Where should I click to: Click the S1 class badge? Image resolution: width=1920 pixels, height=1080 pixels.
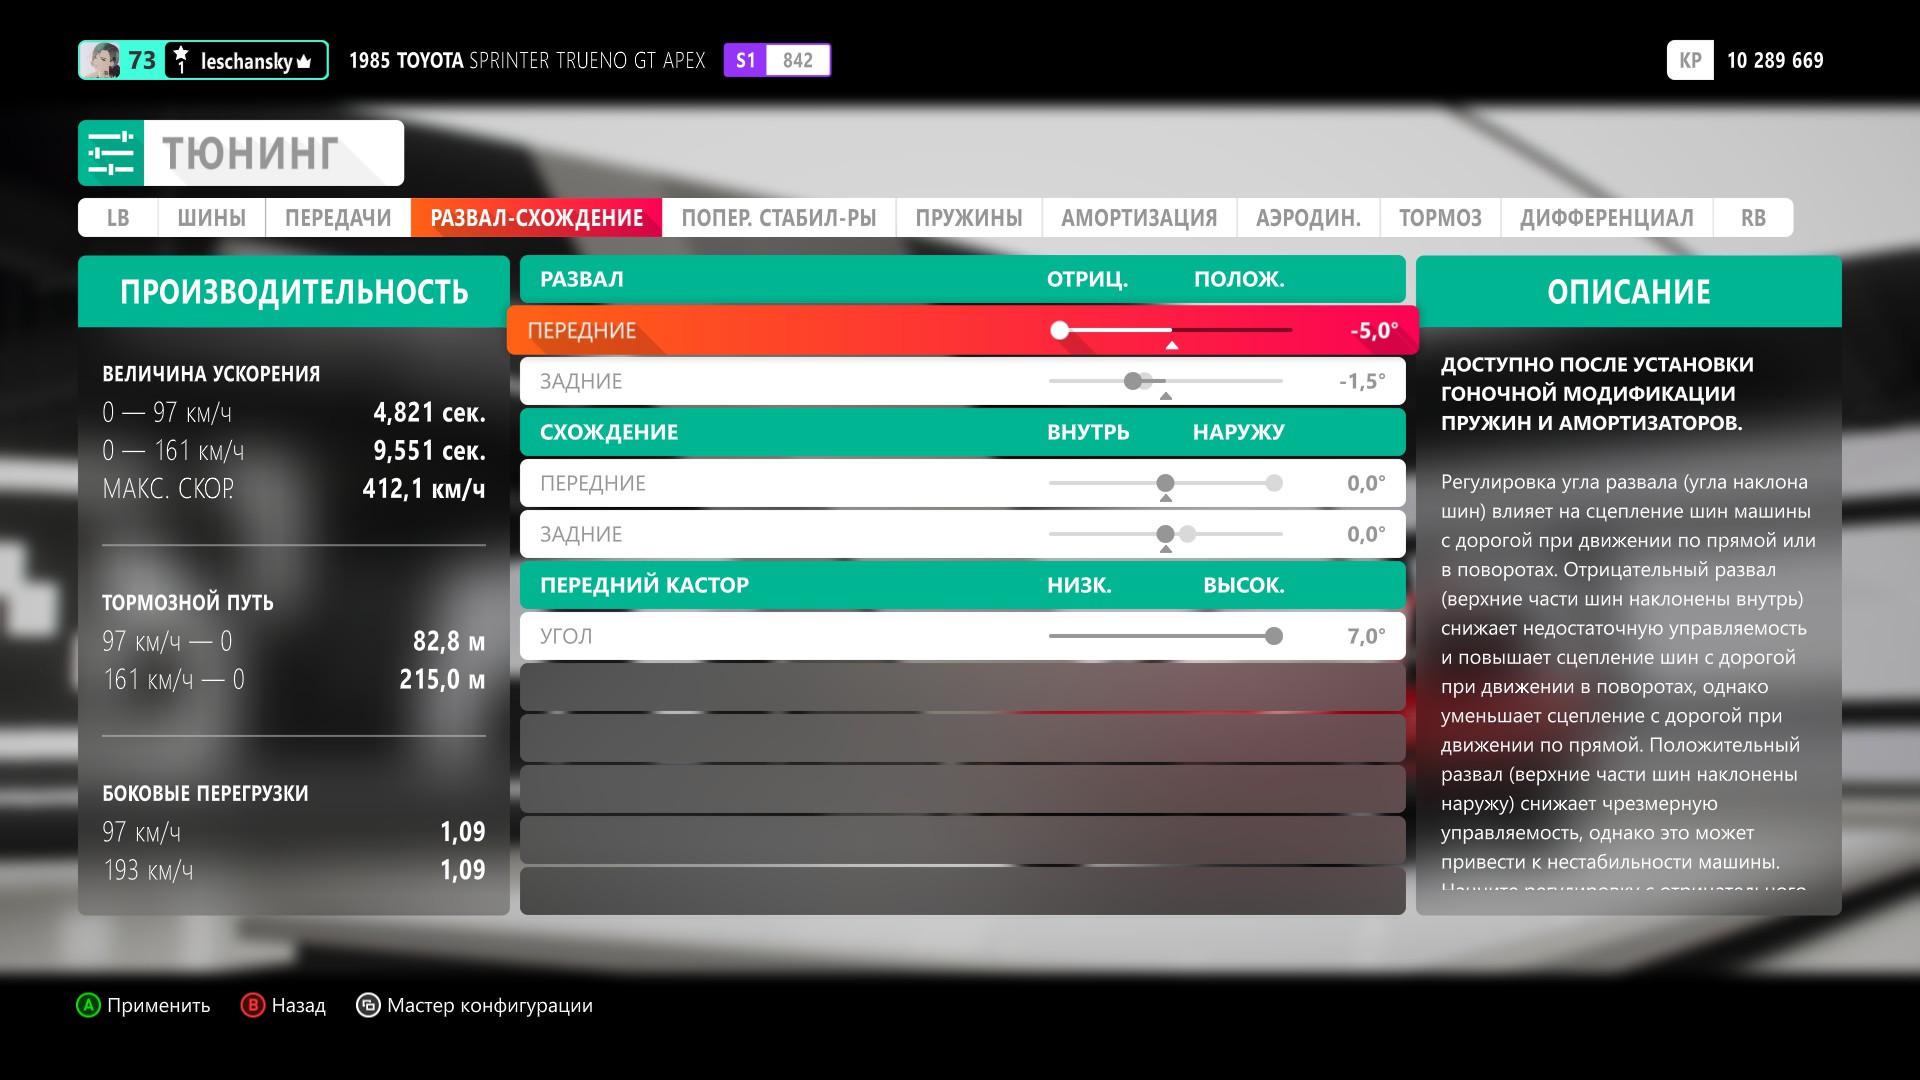(746, 60)
